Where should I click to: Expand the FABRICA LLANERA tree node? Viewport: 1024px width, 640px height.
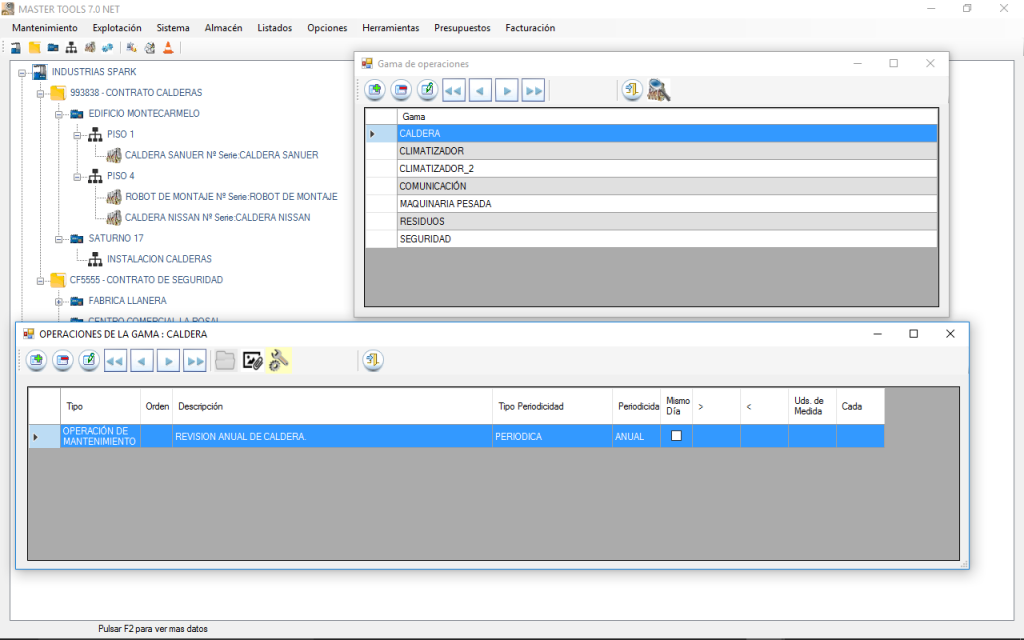click(x=59, y=301)
